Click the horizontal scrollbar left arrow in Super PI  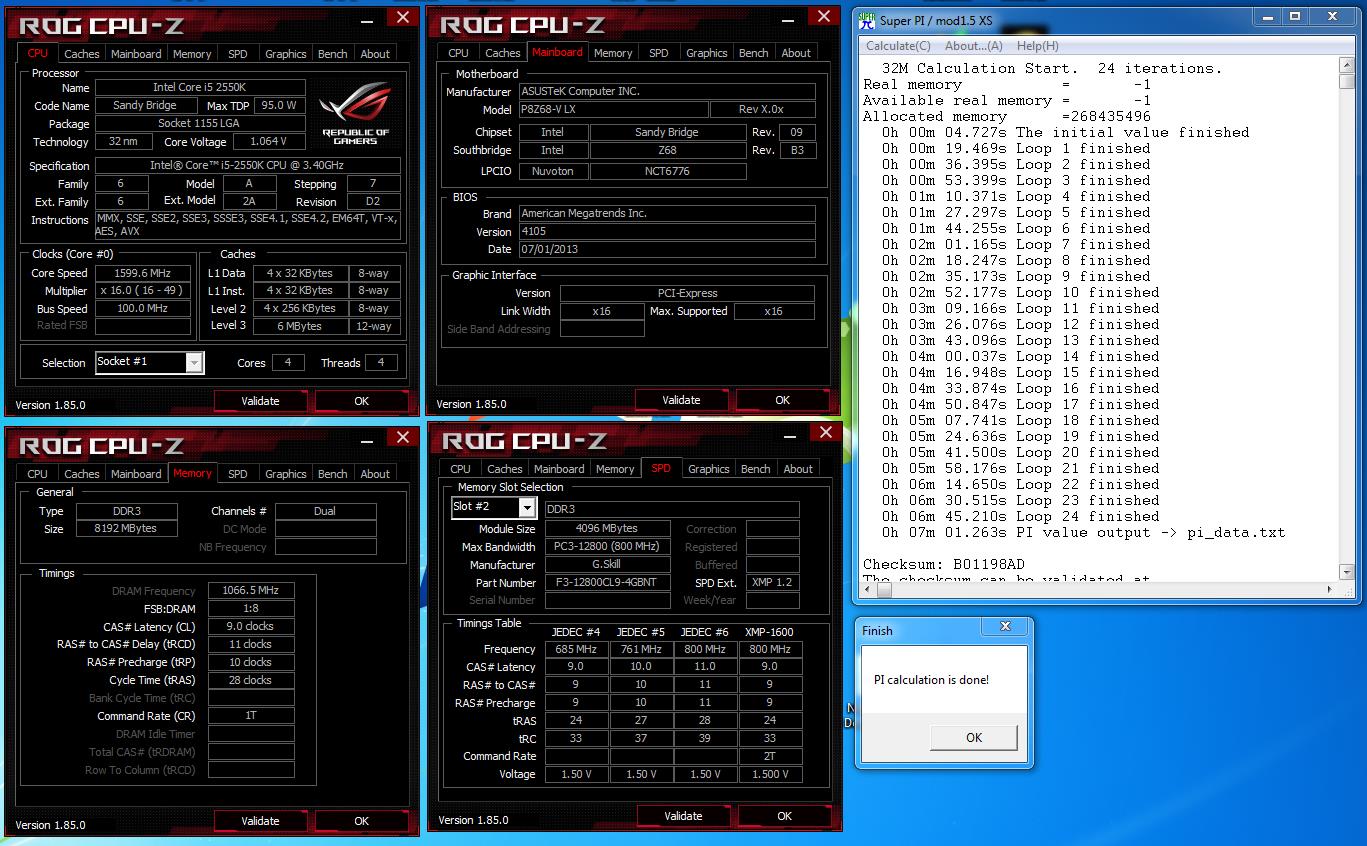click(x=866, y=590)
